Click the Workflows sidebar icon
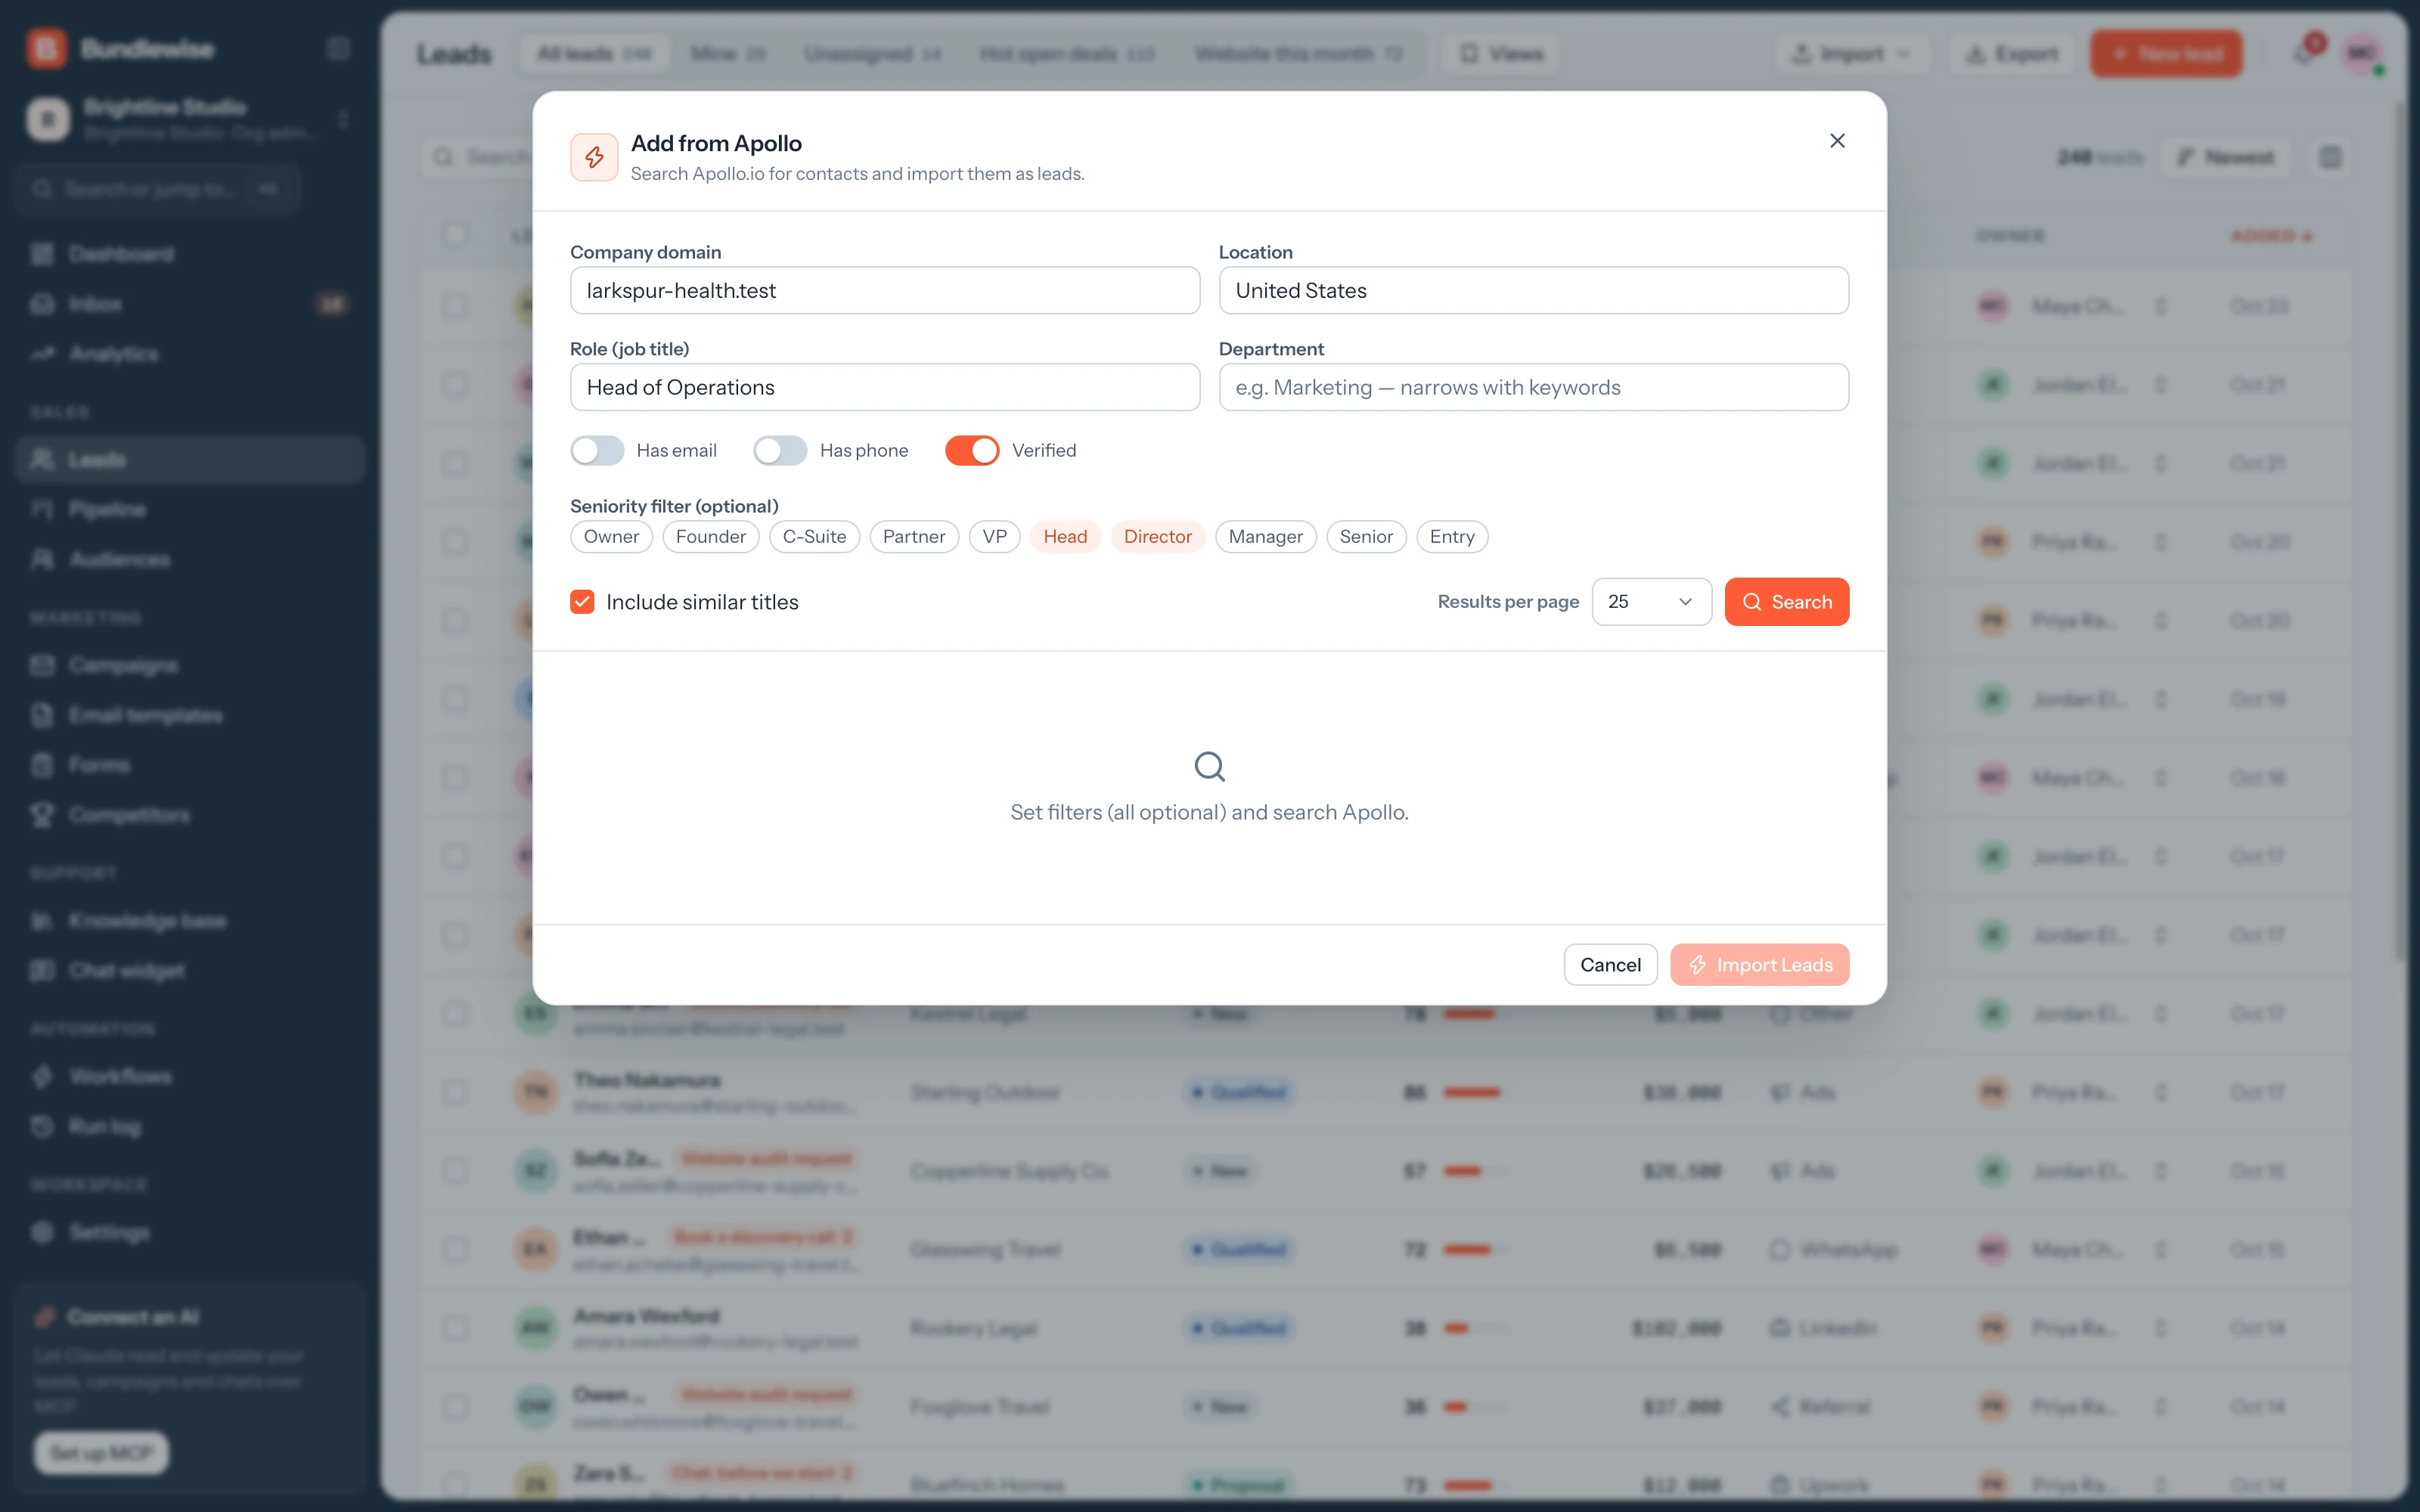Image resolution: width=2420 pixels, height=1512 pixels. click(42, 1077)
